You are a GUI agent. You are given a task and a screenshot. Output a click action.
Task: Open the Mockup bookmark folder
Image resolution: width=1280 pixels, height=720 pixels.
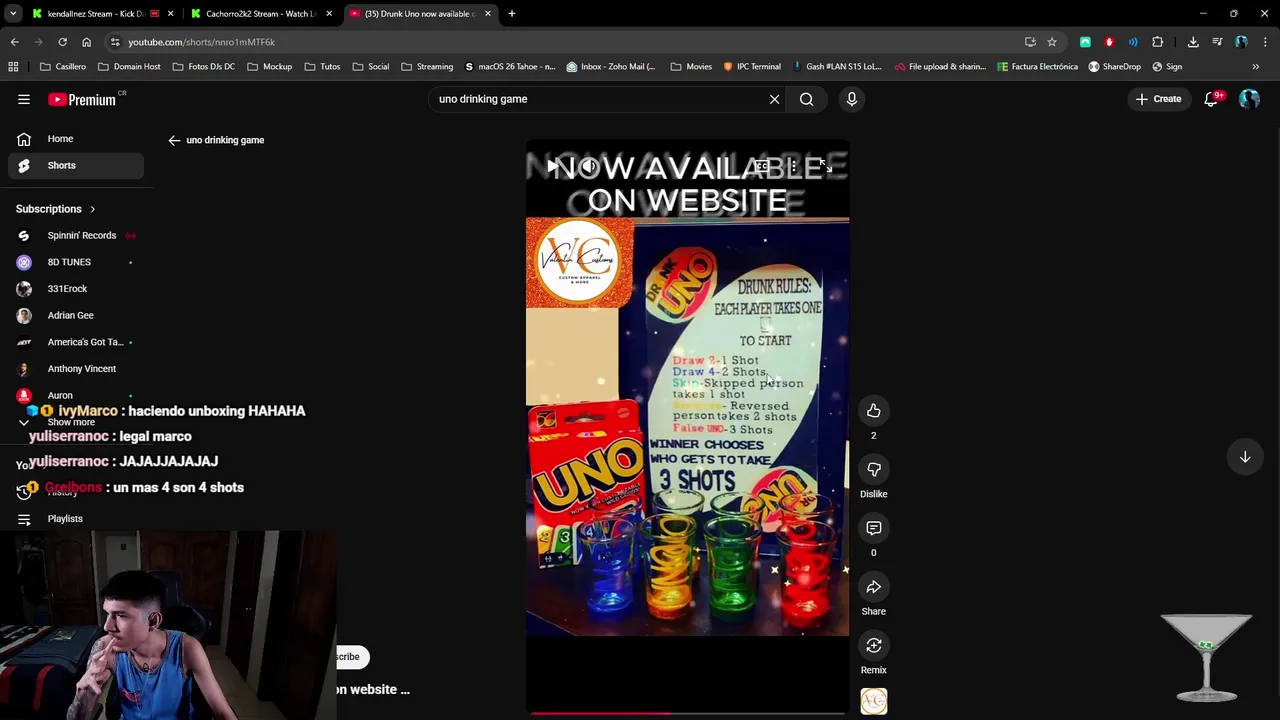pyautogui.click(x=270, y=67)
